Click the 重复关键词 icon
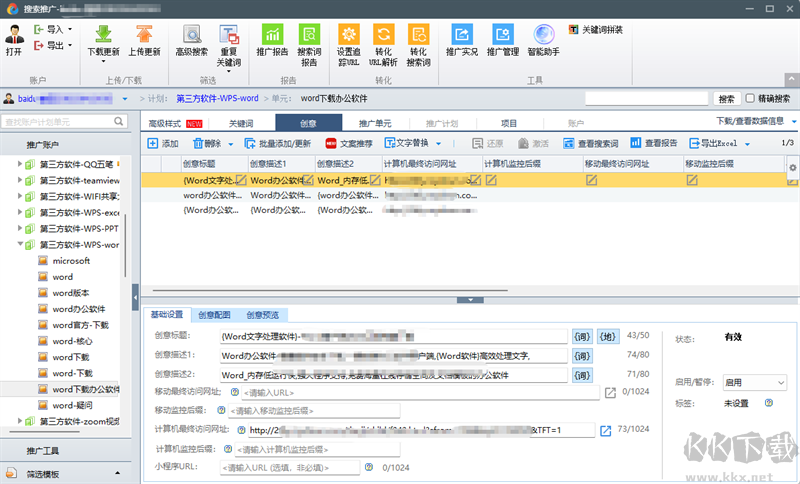 [229, 34]
